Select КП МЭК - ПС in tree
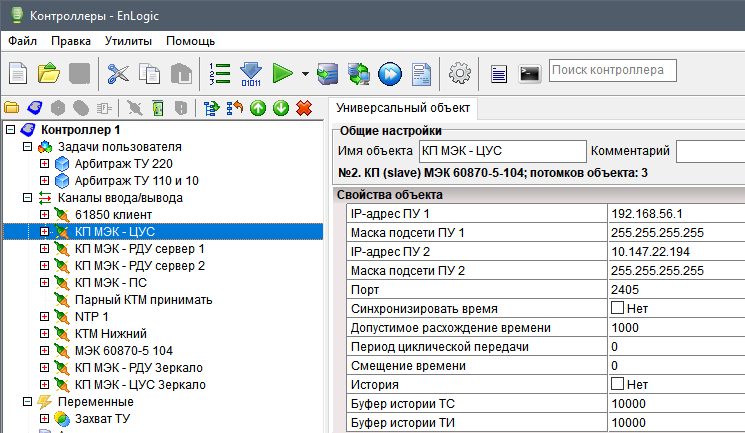This screenshot has height=433, width=745. pos(111,283)
